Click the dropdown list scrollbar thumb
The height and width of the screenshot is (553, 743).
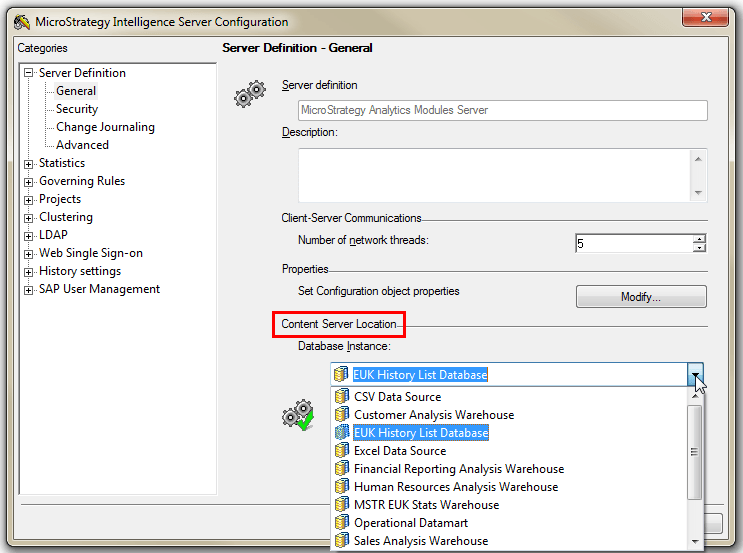click(x=695, y=452)
